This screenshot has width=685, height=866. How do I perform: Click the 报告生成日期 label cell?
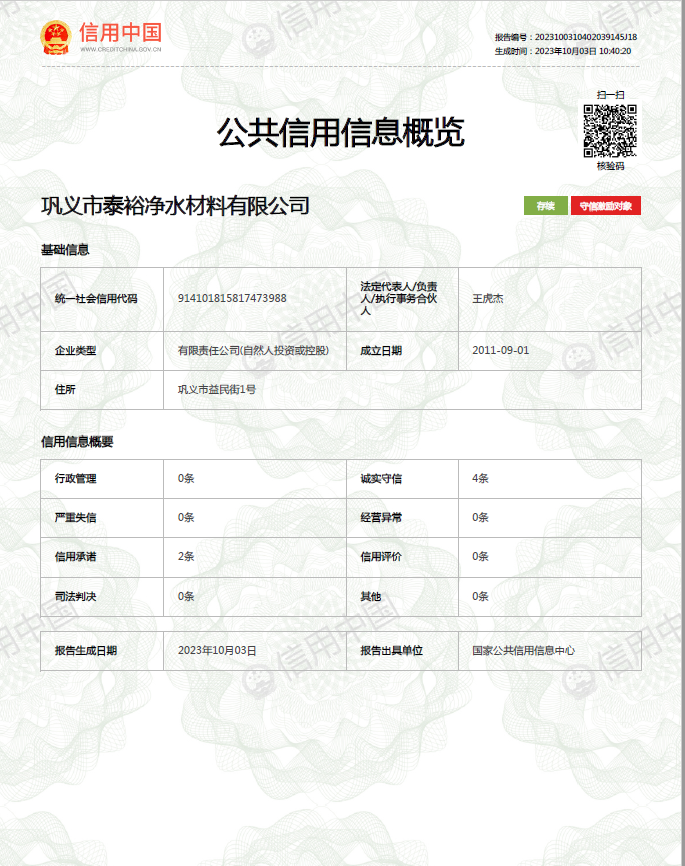coord(102,651)
